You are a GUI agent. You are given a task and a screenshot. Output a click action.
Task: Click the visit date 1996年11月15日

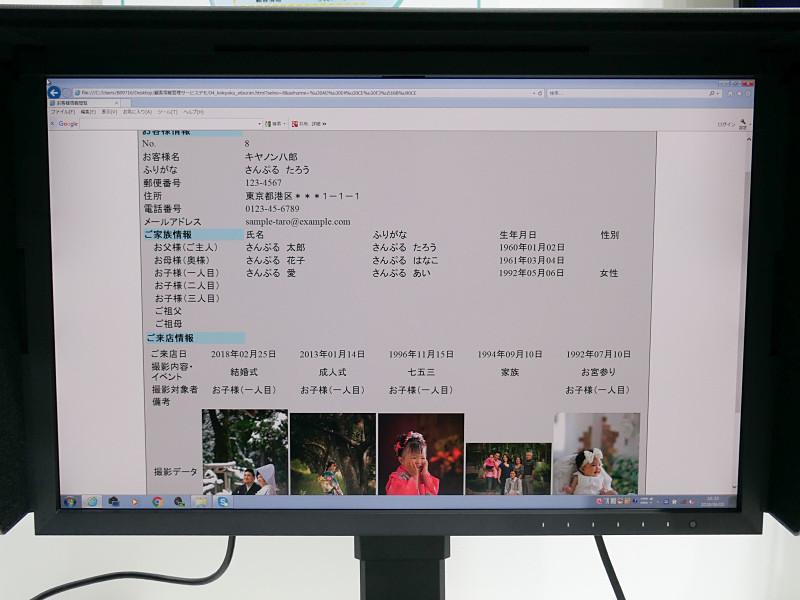point(421,354)
